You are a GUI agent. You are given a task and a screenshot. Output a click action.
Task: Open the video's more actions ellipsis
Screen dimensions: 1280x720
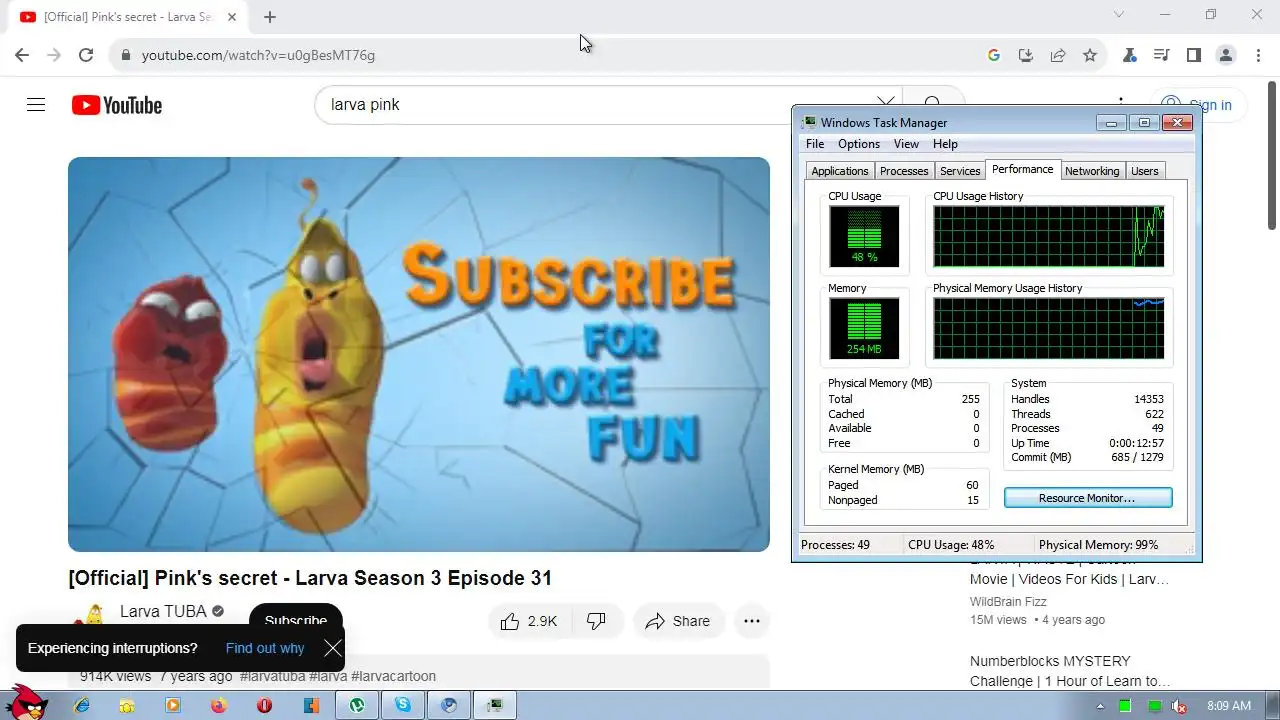752,621
